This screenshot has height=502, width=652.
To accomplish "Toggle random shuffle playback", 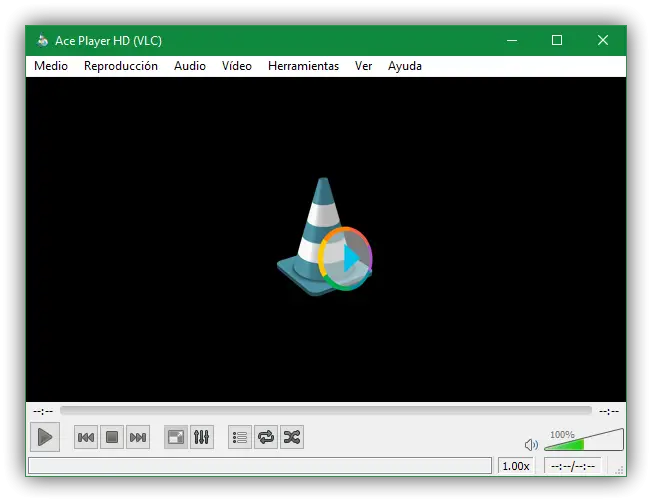I will (292, 437).
